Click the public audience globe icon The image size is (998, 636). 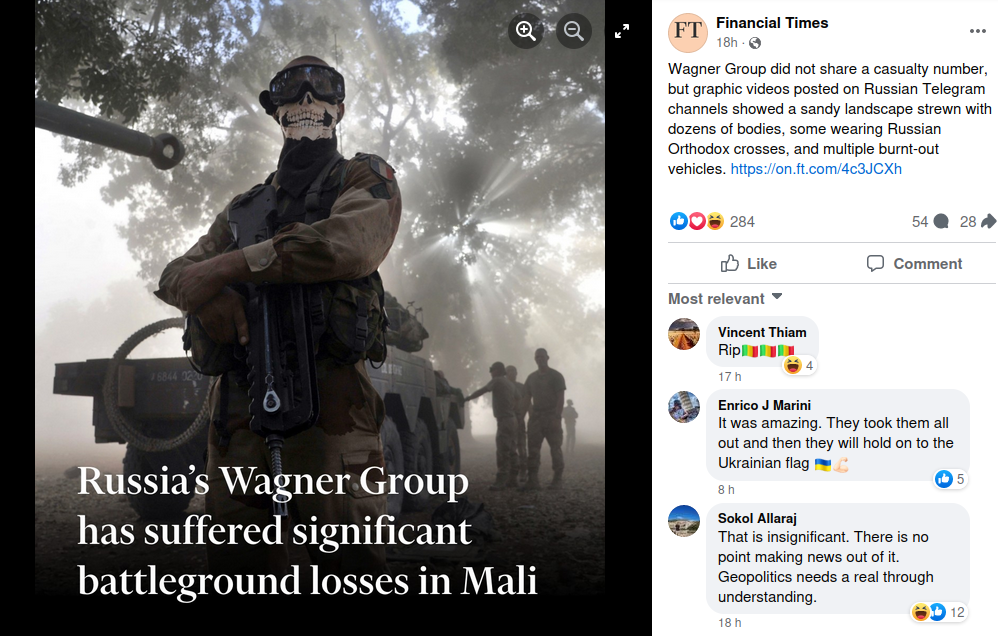(755, 43)
